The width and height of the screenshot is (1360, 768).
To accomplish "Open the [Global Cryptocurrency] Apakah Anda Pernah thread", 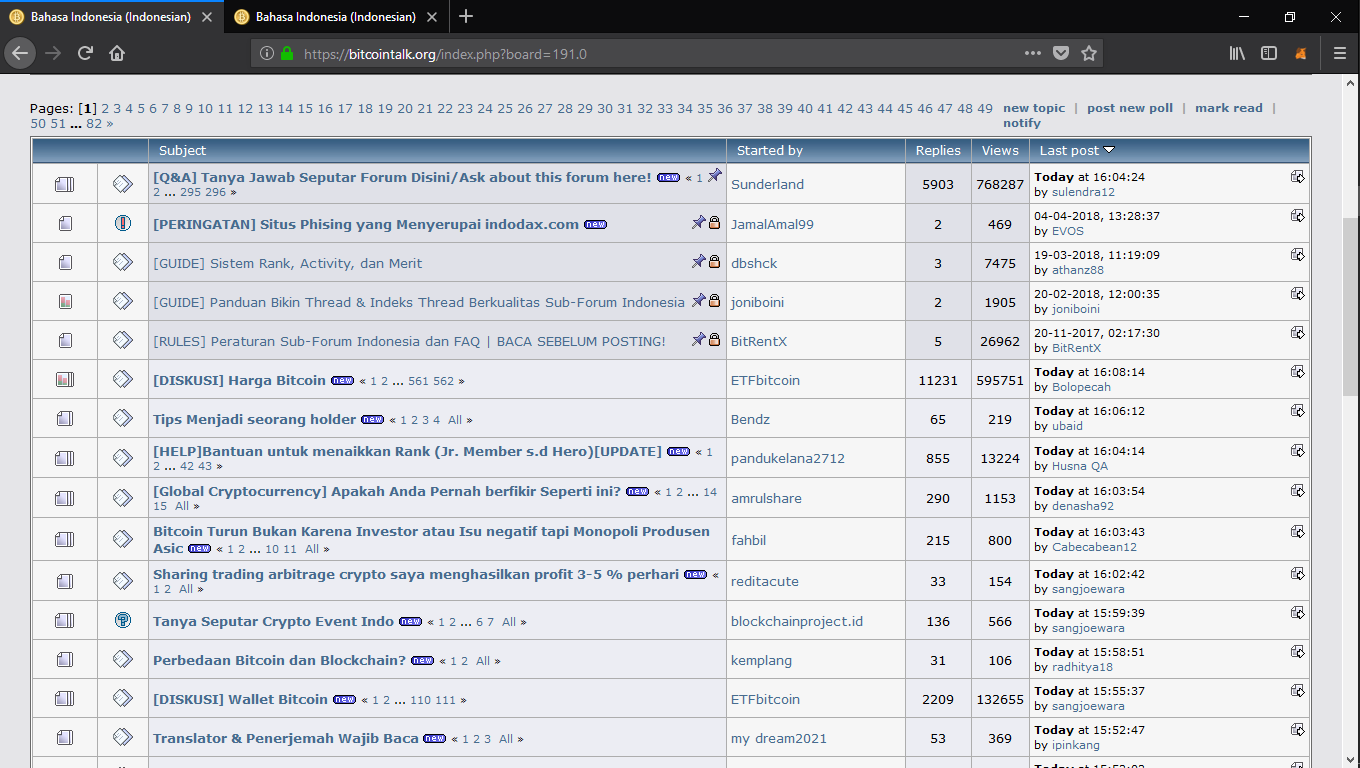I will point(387,491).
